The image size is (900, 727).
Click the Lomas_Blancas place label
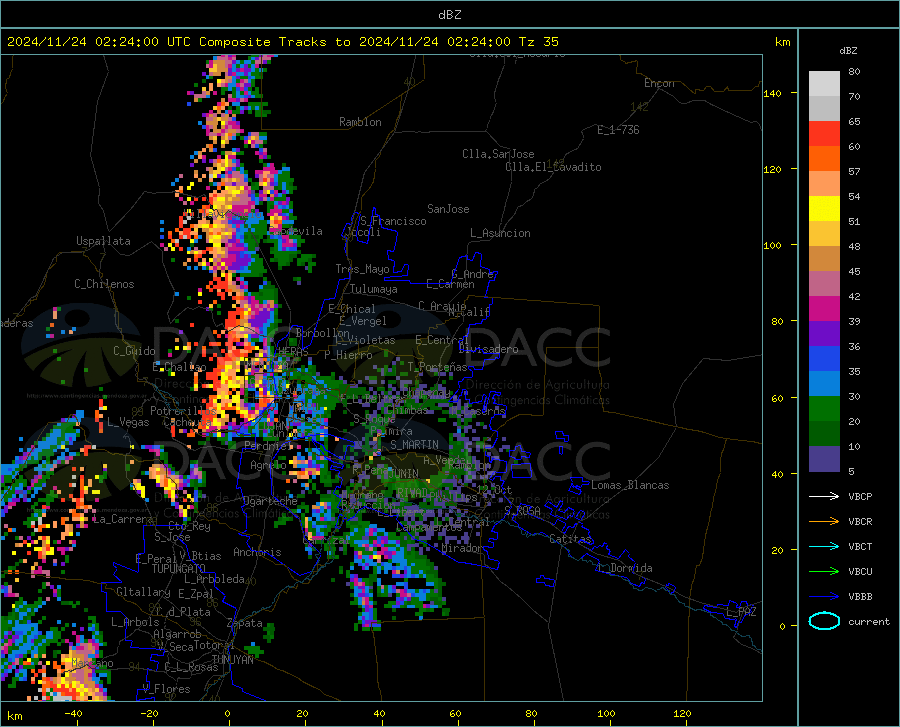click(x=630, y=485)
